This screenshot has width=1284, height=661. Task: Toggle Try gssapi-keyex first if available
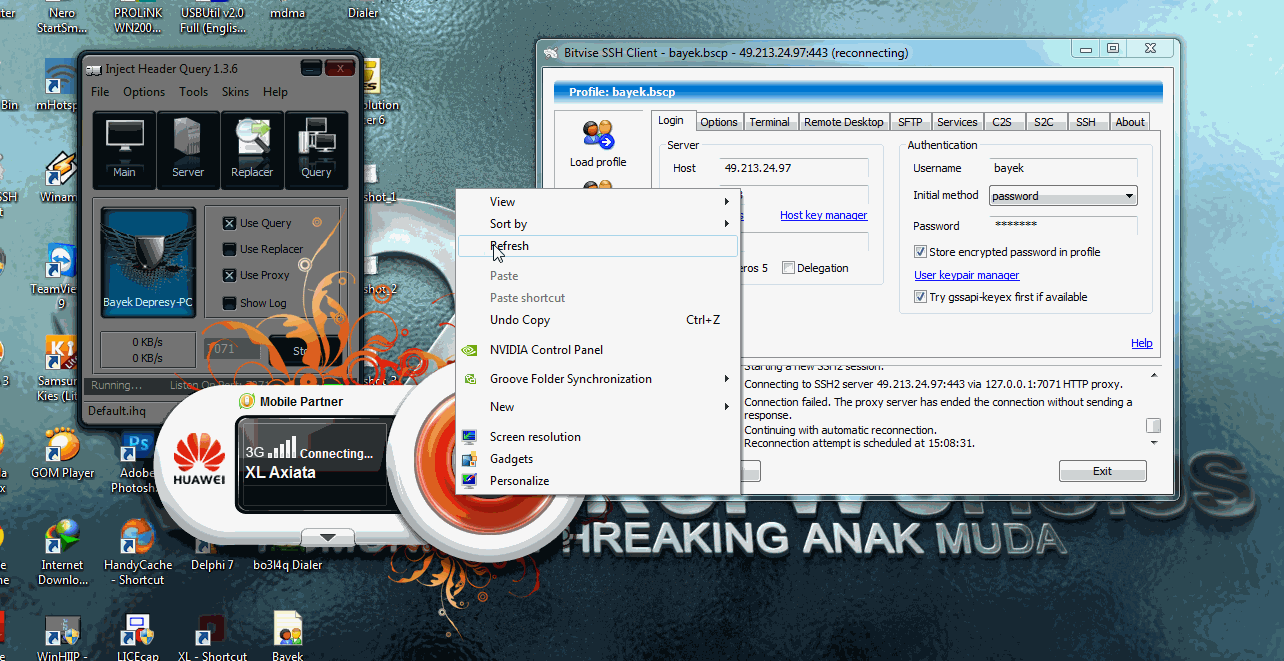(920, 297)
